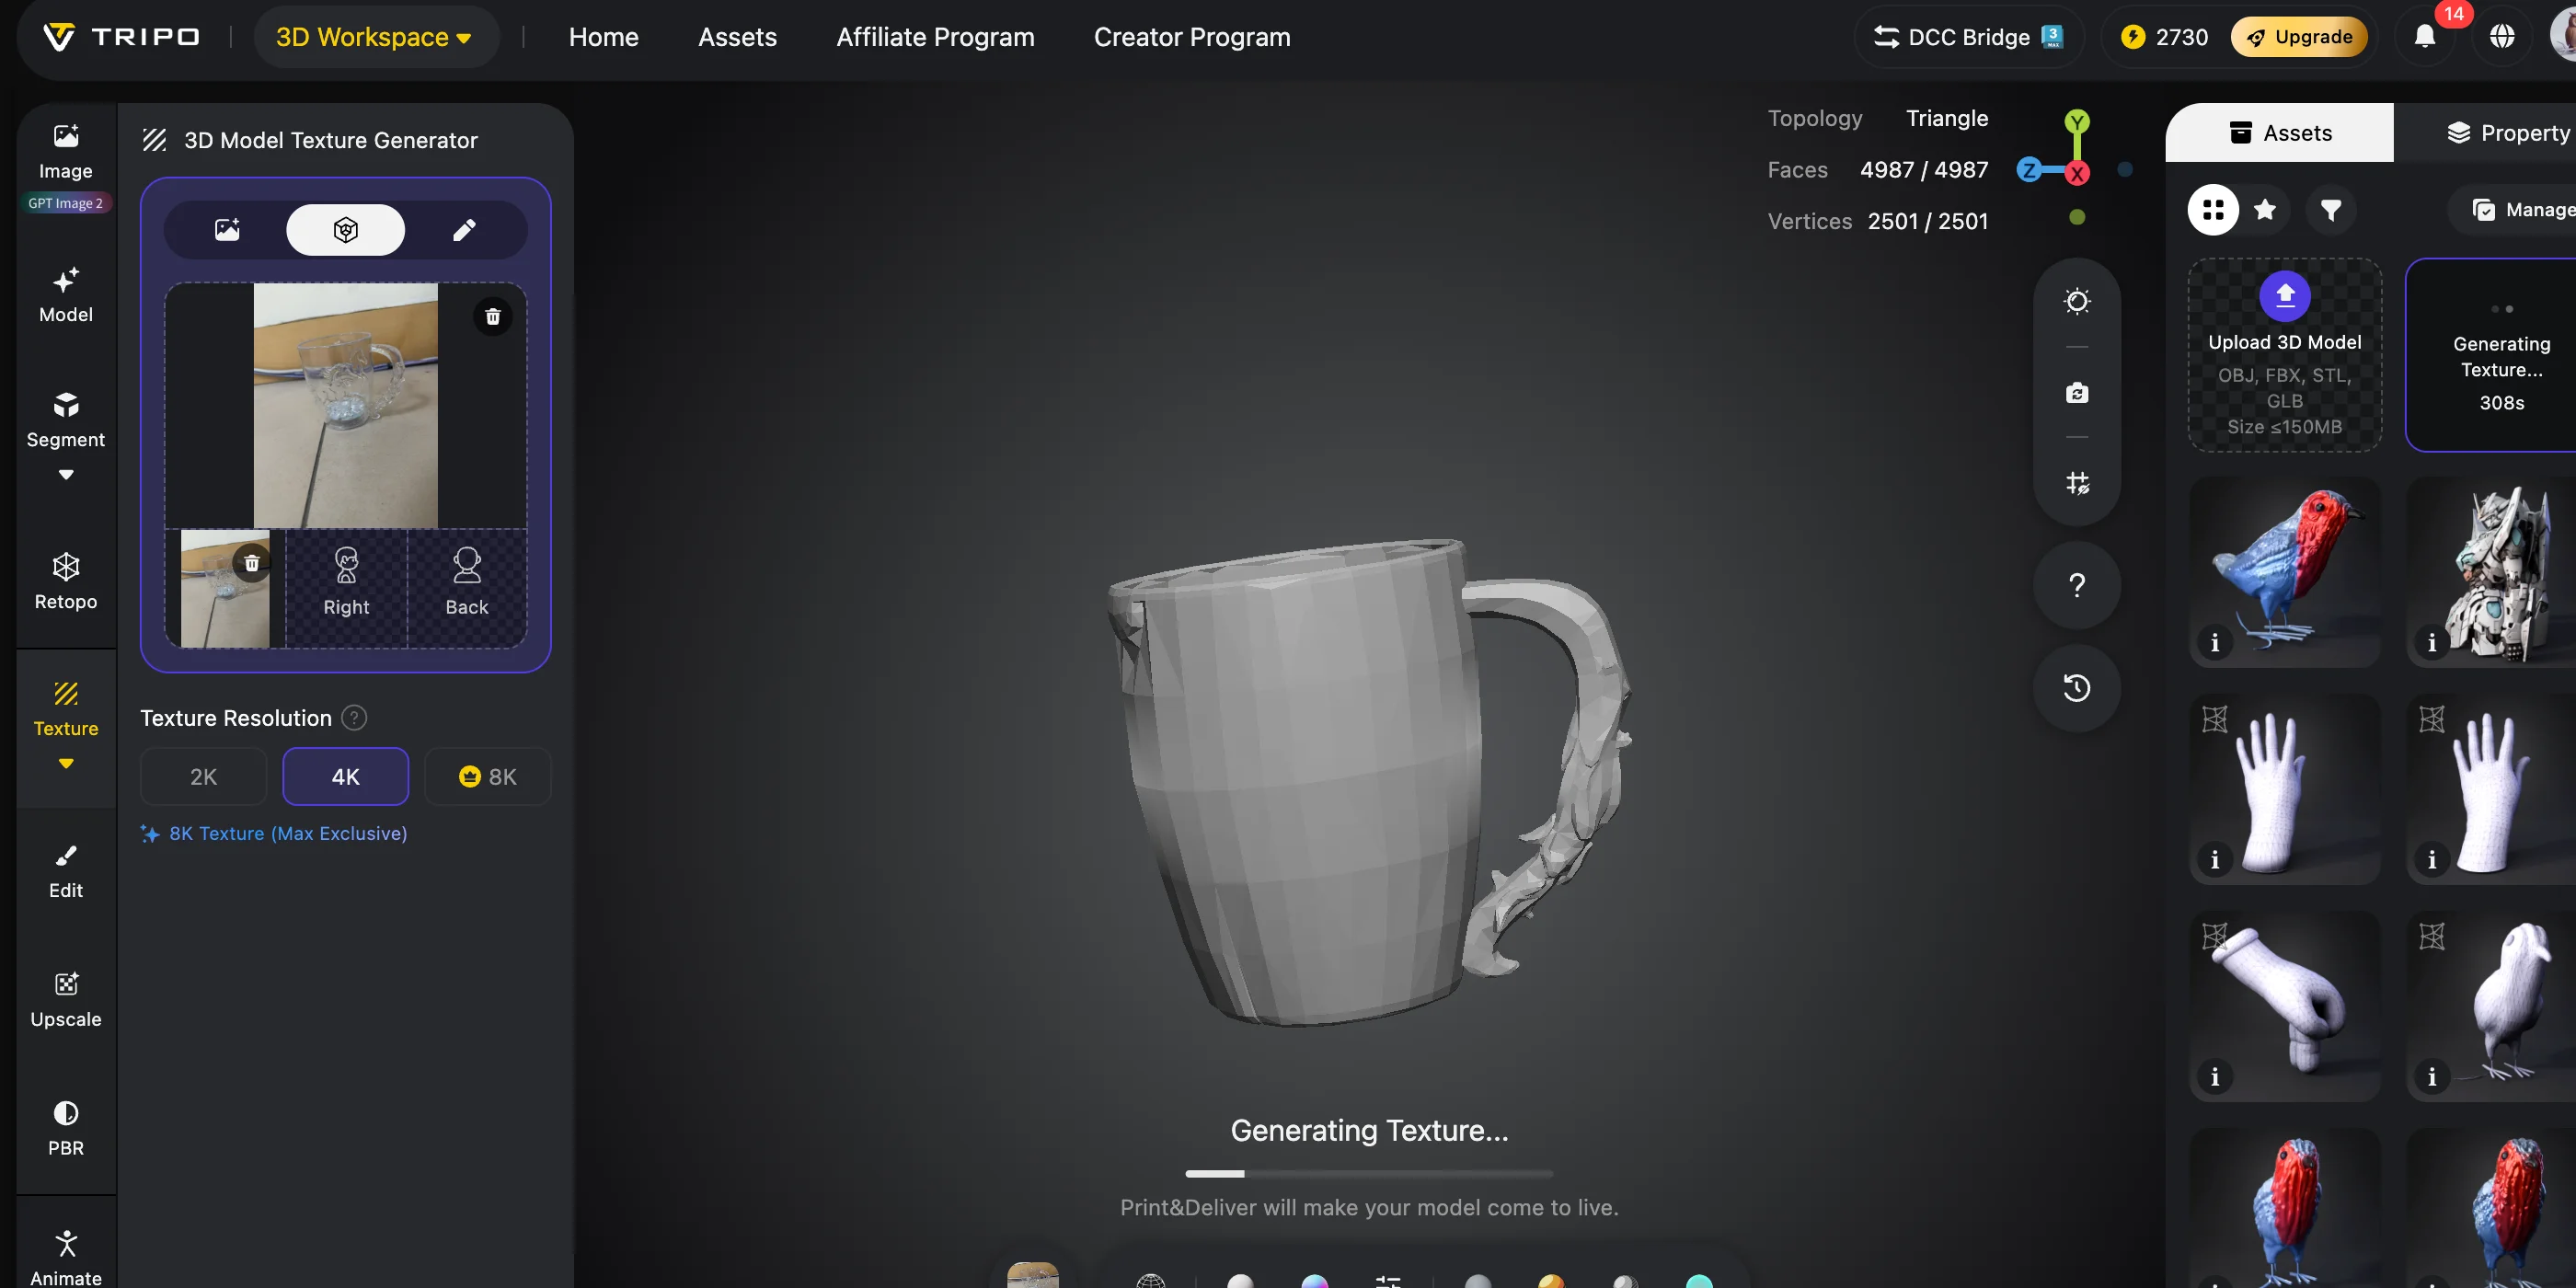Snap view to the blue Z axis handle
2576x1288 pixels.
tap(2029, 170)
